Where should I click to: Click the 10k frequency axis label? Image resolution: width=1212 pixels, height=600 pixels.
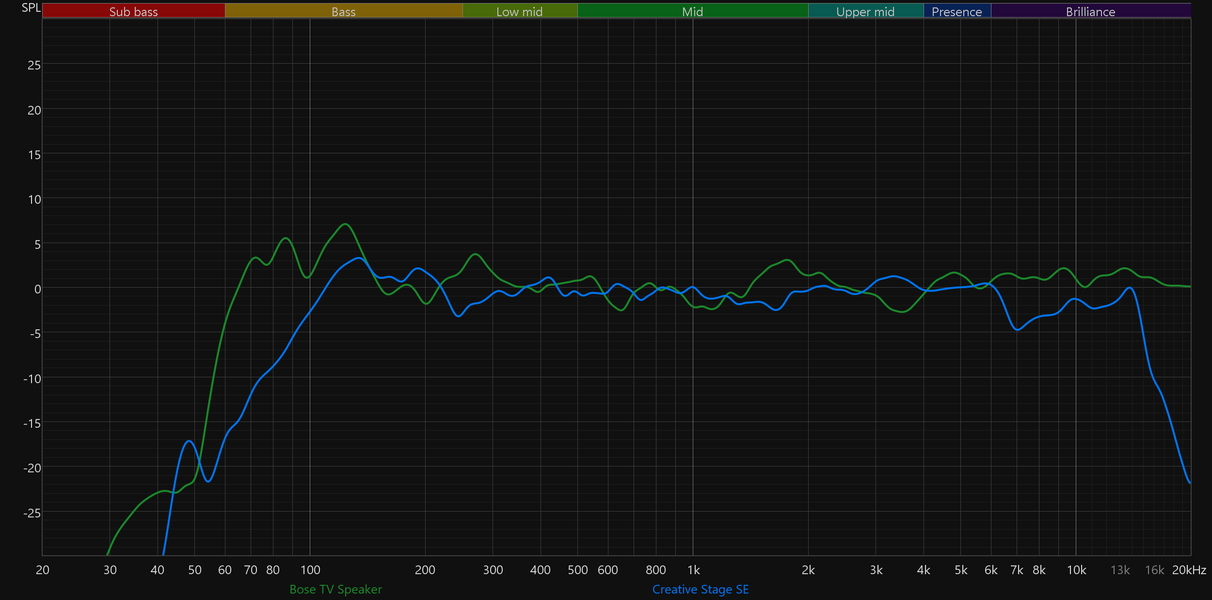click(1076, 570)
